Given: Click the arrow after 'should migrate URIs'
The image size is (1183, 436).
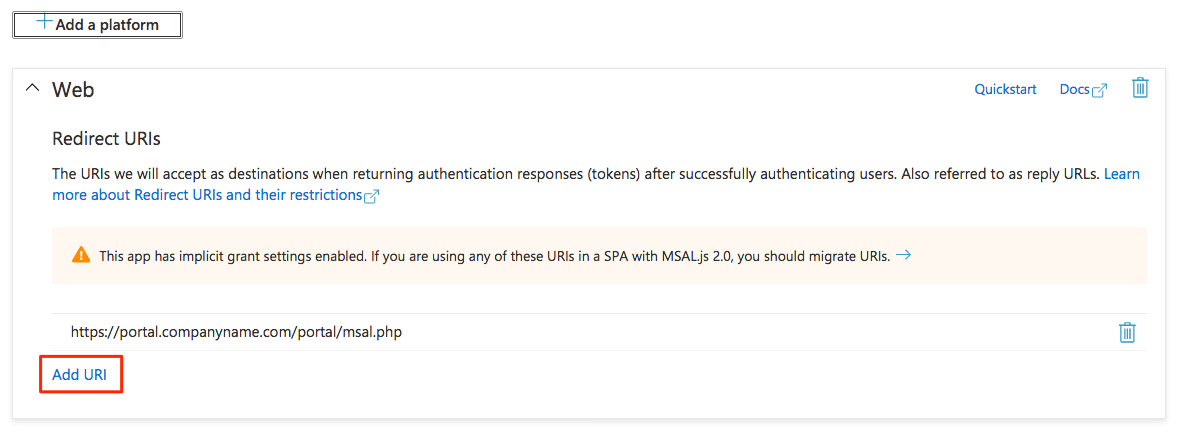Looking at the screenshot, I should point(903,255).
